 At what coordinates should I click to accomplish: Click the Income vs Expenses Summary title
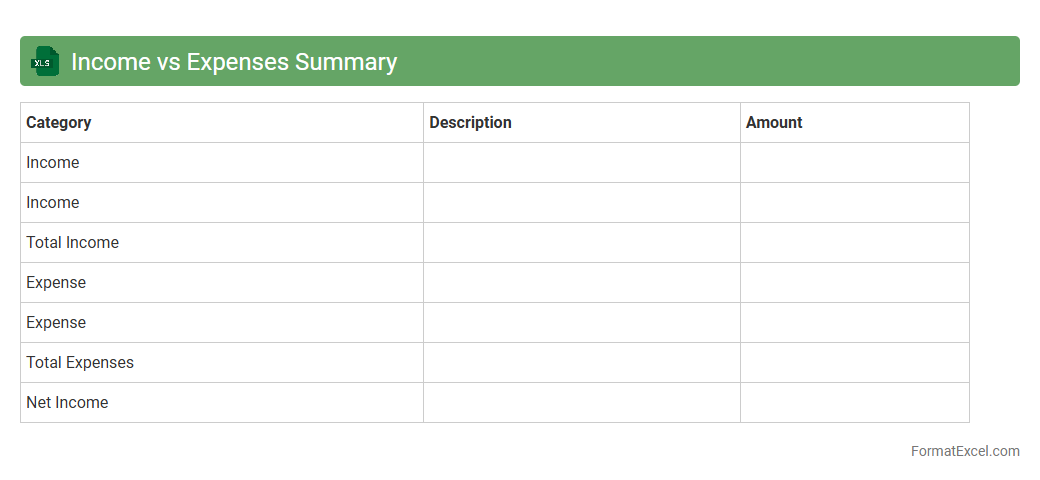(x=234, y=62)
